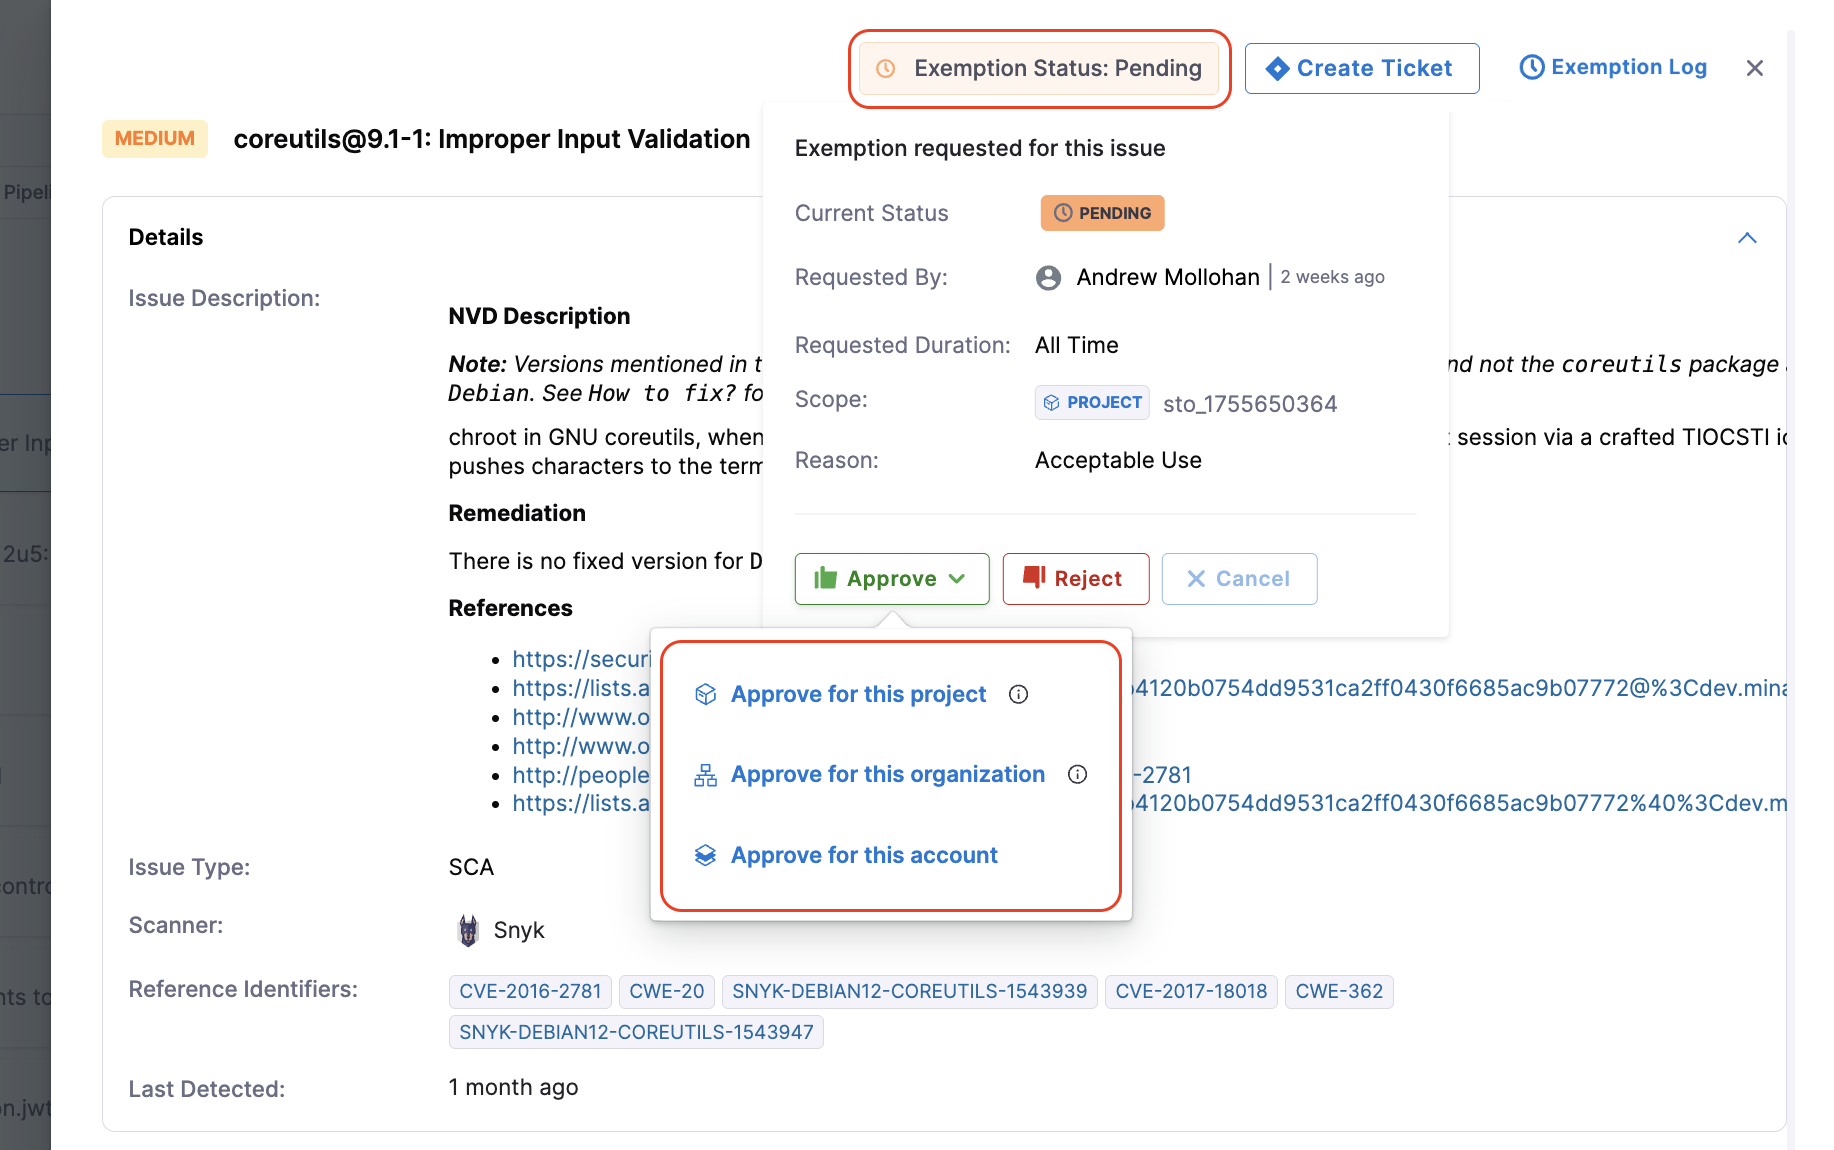Click the user avatar icon beside Andrew Mollohan
This screenshot has height=1150, width=1834.
click(x=1048, y=277)
